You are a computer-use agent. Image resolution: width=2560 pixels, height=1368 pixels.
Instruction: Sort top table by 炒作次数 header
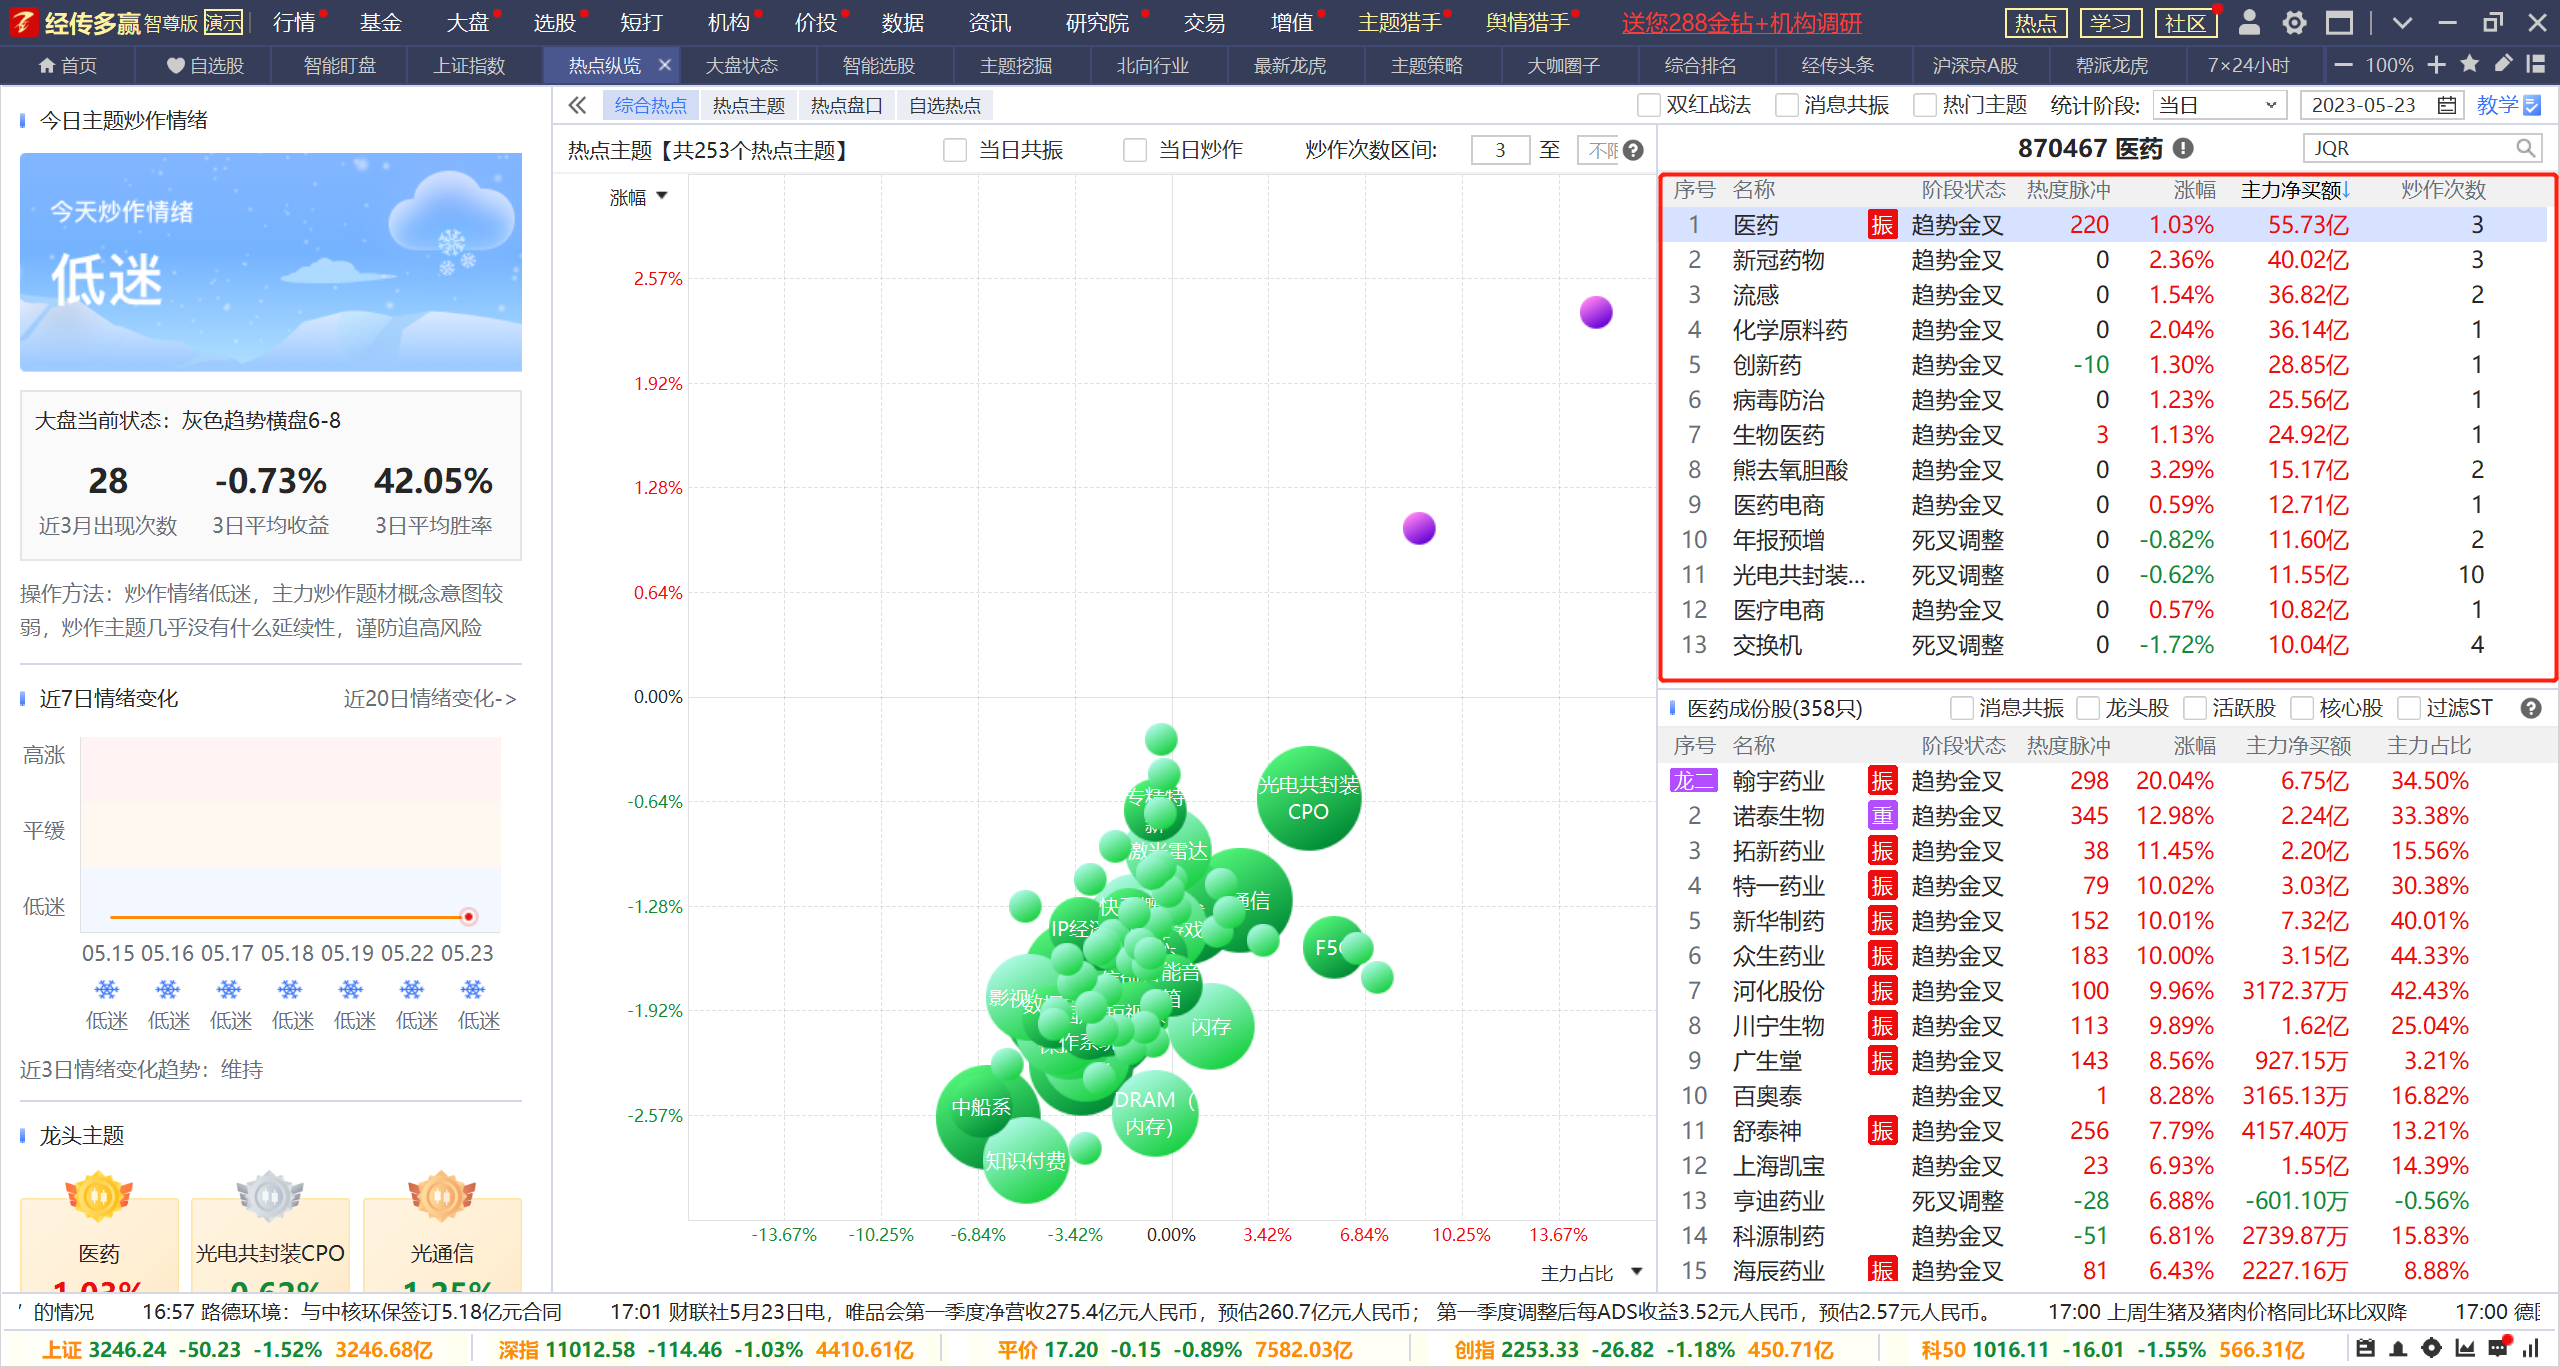pyautogui.click(x=2443, y=189)
